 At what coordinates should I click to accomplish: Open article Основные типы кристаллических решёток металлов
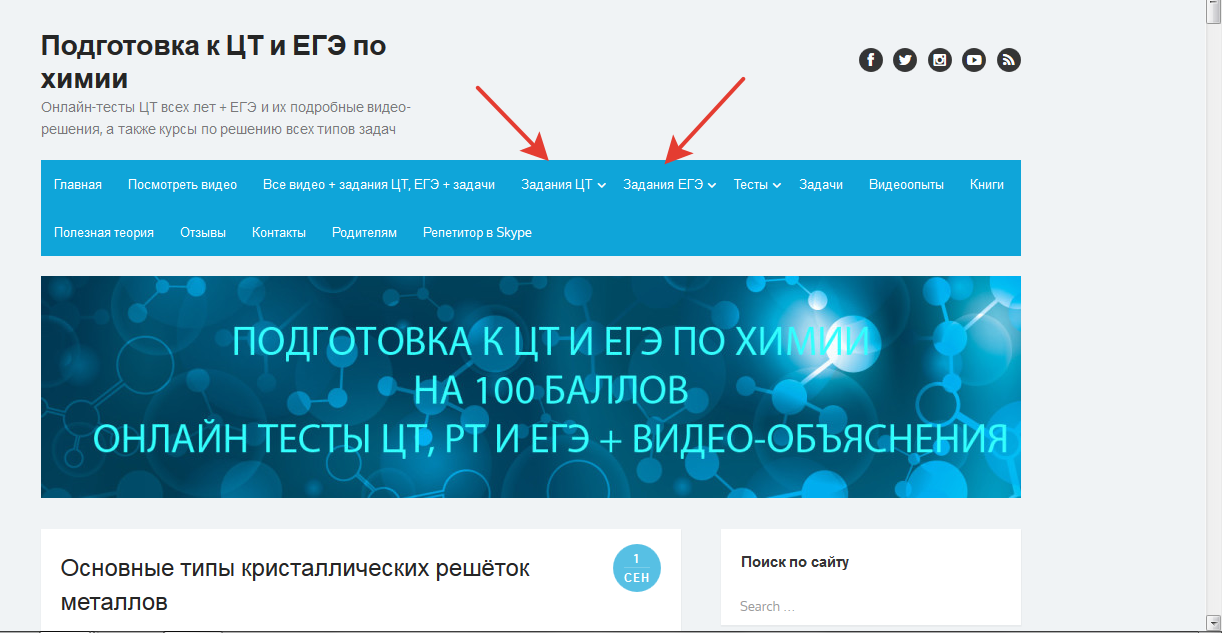(295, 585)
